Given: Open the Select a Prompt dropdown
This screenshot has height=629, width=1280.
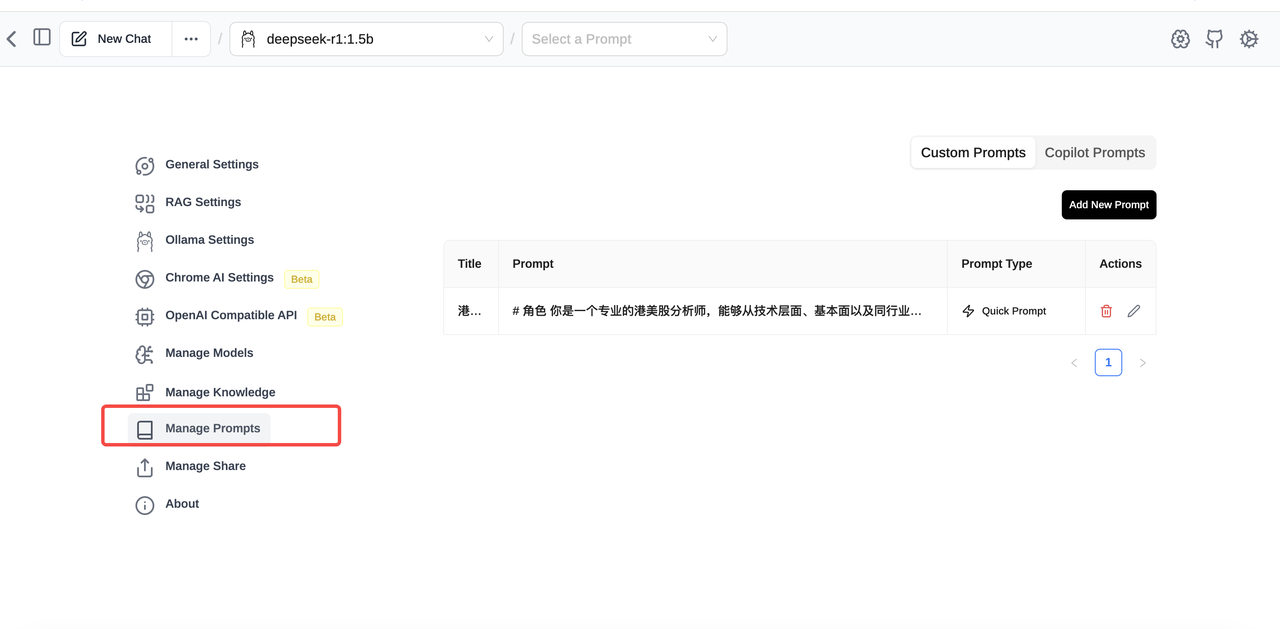Looking at the screenshot, I should click(624, 39).
